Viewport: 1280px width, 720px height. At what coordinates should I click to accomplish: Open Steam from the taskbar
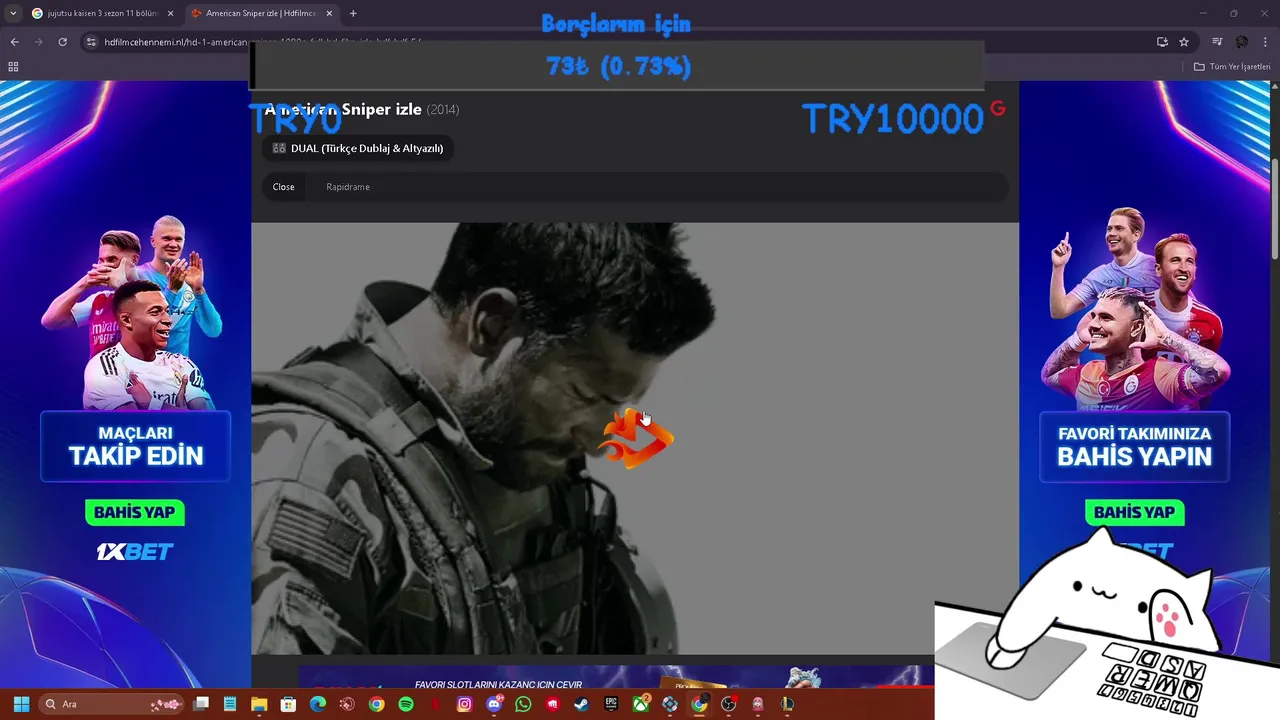click(x=581, y=704)
